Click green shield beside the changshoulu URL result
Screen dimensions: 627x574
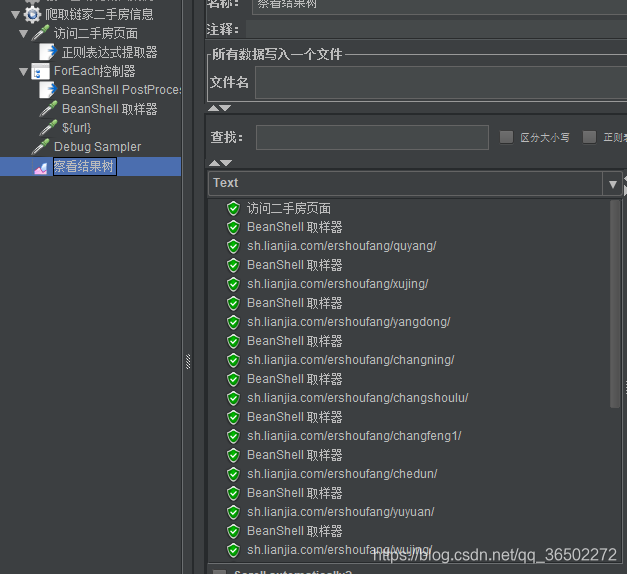click(234, 398)
